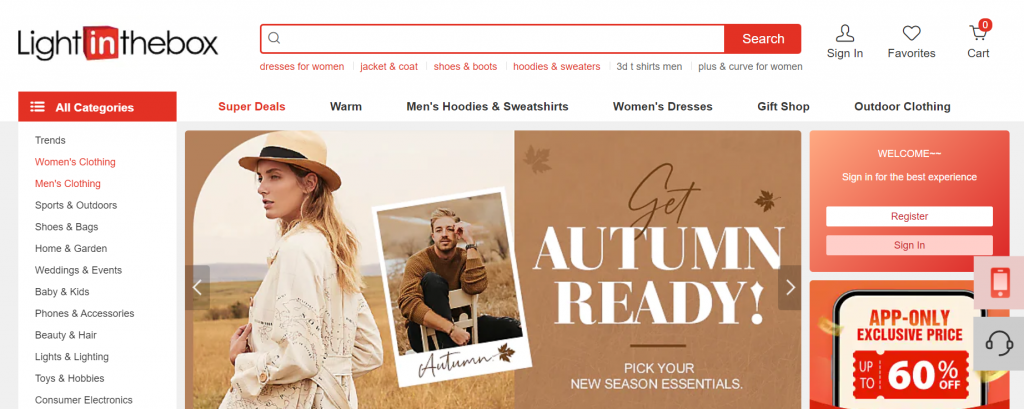Select Super Deals tab
The image size is (1024, 409).
251,106
